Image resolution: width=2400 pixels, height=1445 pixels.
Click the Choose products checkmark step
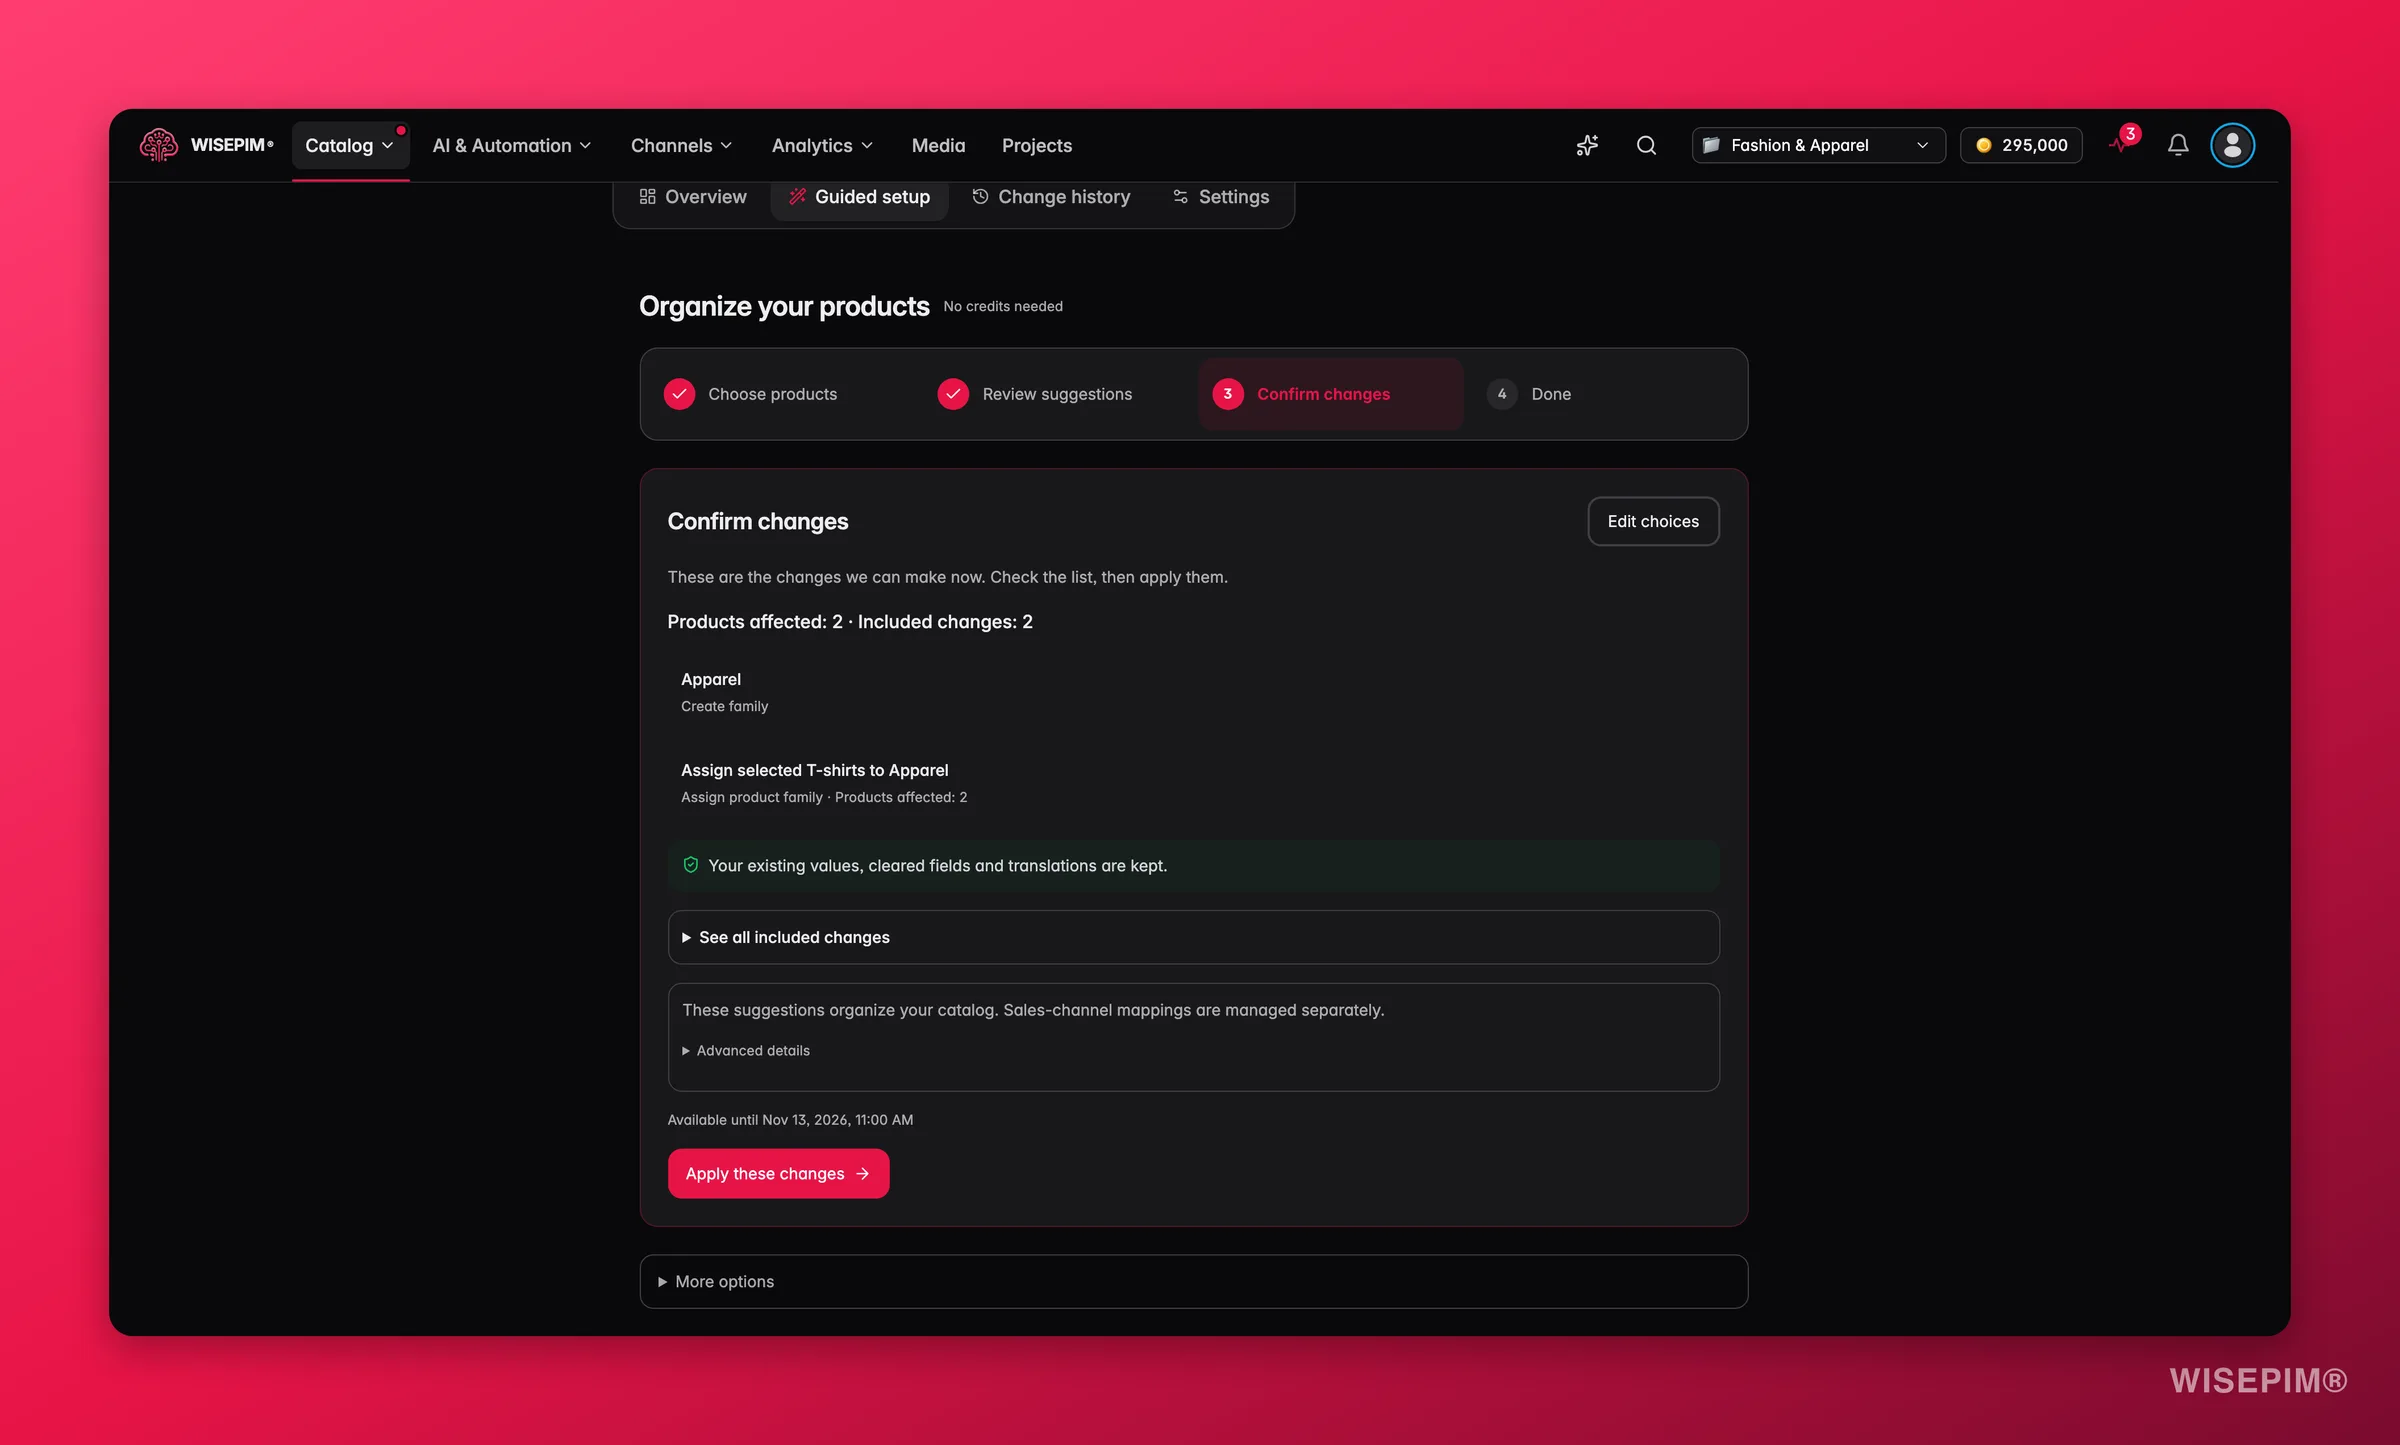pos(679,394)
